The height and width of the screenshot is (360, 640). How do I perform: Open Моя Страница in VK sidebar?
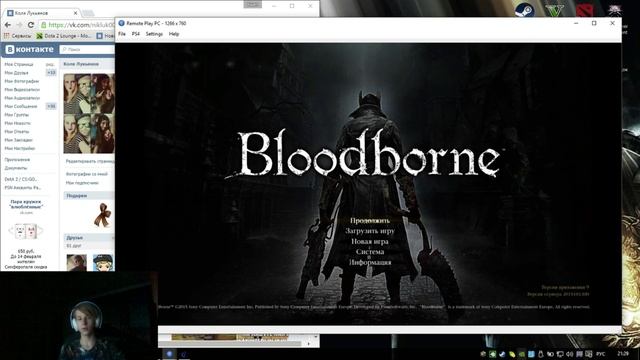click(x=19, y=64)
